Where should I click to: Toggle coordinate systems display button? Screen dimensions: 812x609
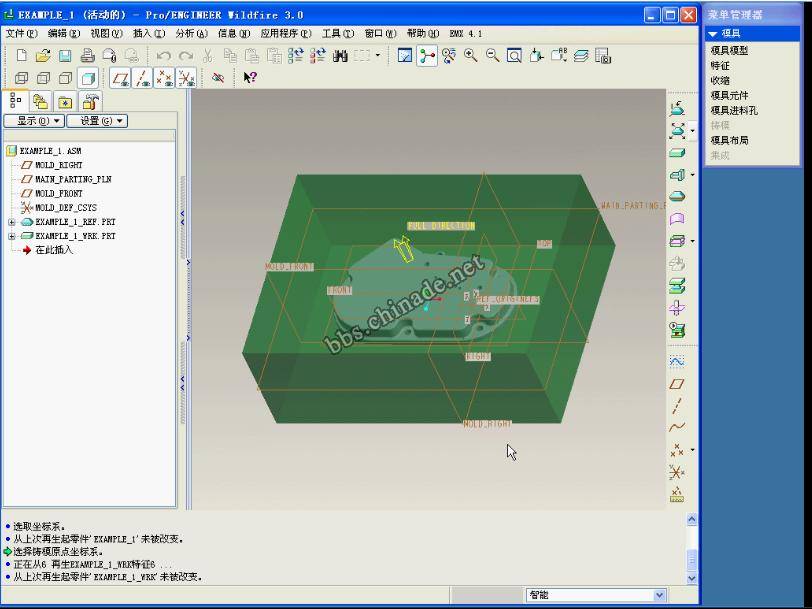(187, 78)
